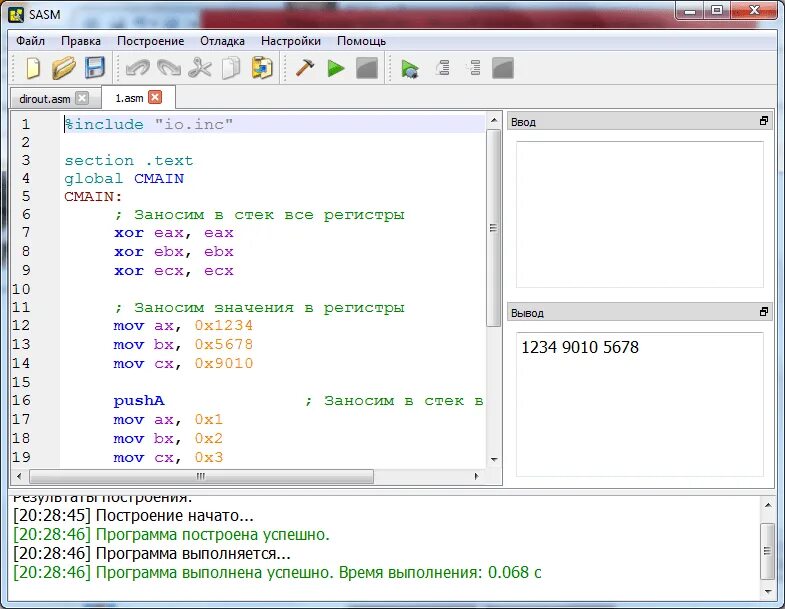Screen dimensions: 785x609
Task: Cut selection with the scissors icon
Action: pos(200,68)
